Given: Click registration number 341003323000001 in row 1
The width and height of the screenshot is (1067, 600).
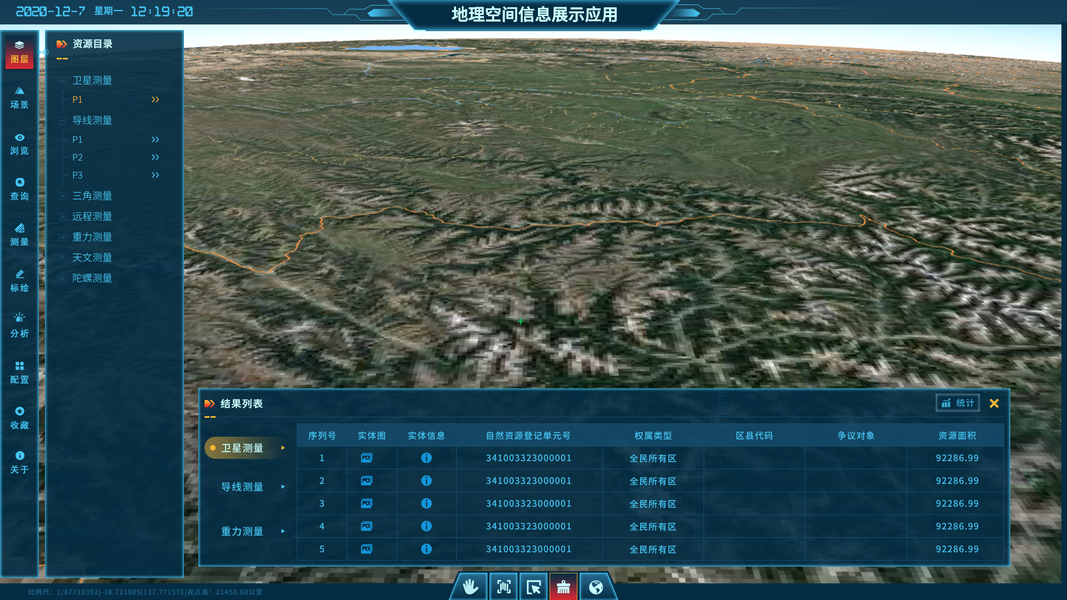Looking at the screenshot, I should pos(528,459).
